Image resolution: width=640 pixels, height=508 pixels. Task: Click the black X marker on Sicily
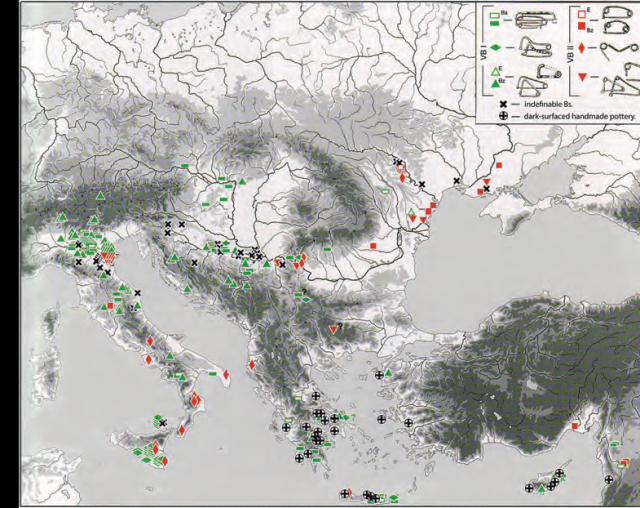click(161, 424)
